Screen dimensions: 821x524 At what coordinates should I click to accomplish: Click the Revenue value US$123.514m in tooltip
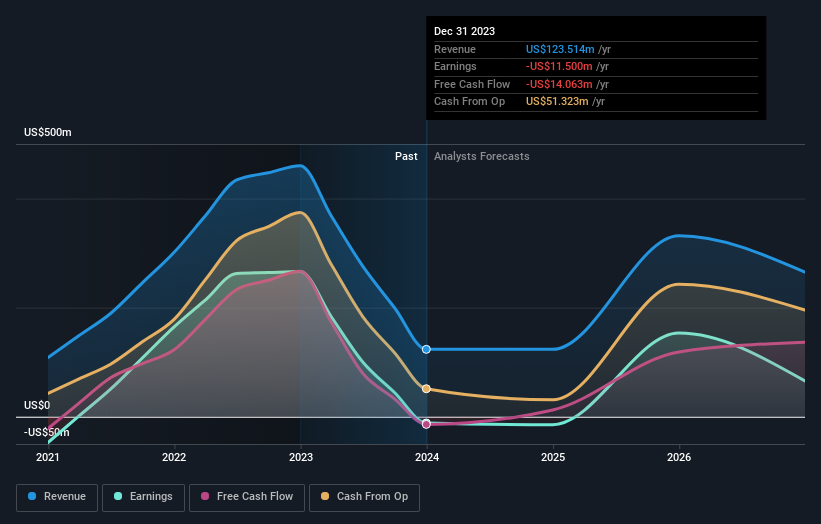point(560,49)
